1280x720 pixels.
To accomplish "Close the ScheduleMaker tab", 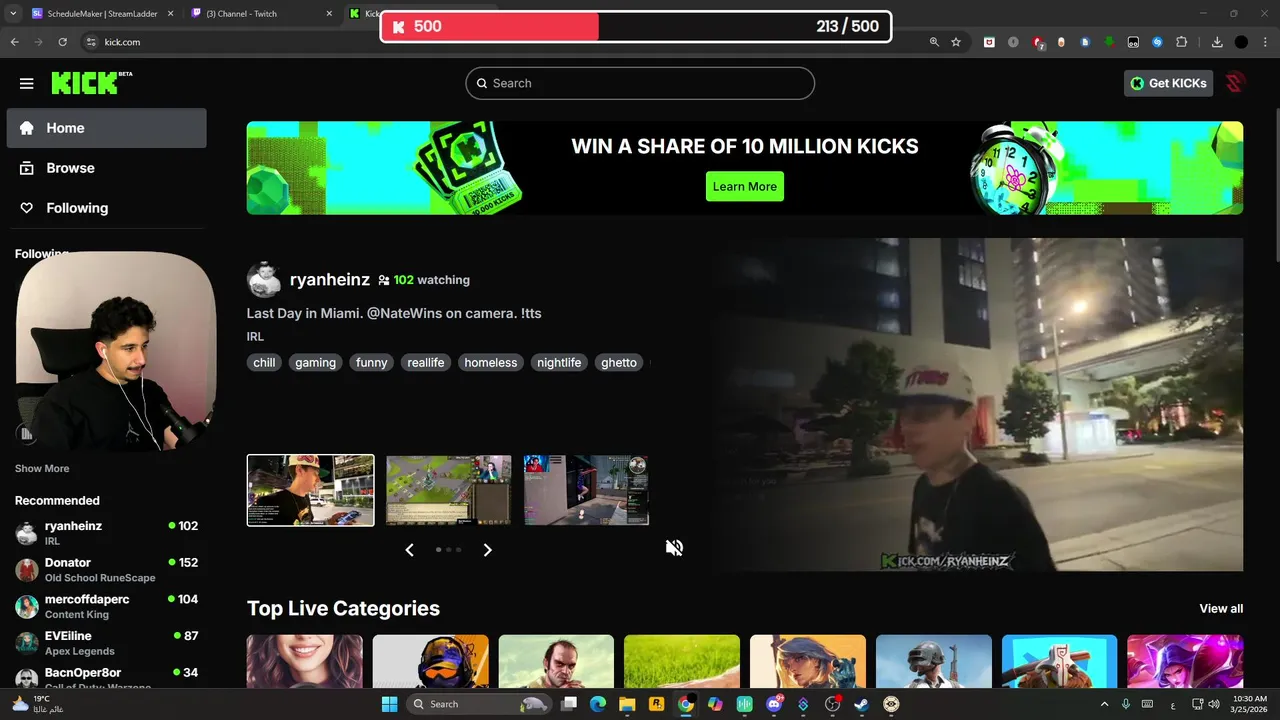I will [x=170, y=14].
